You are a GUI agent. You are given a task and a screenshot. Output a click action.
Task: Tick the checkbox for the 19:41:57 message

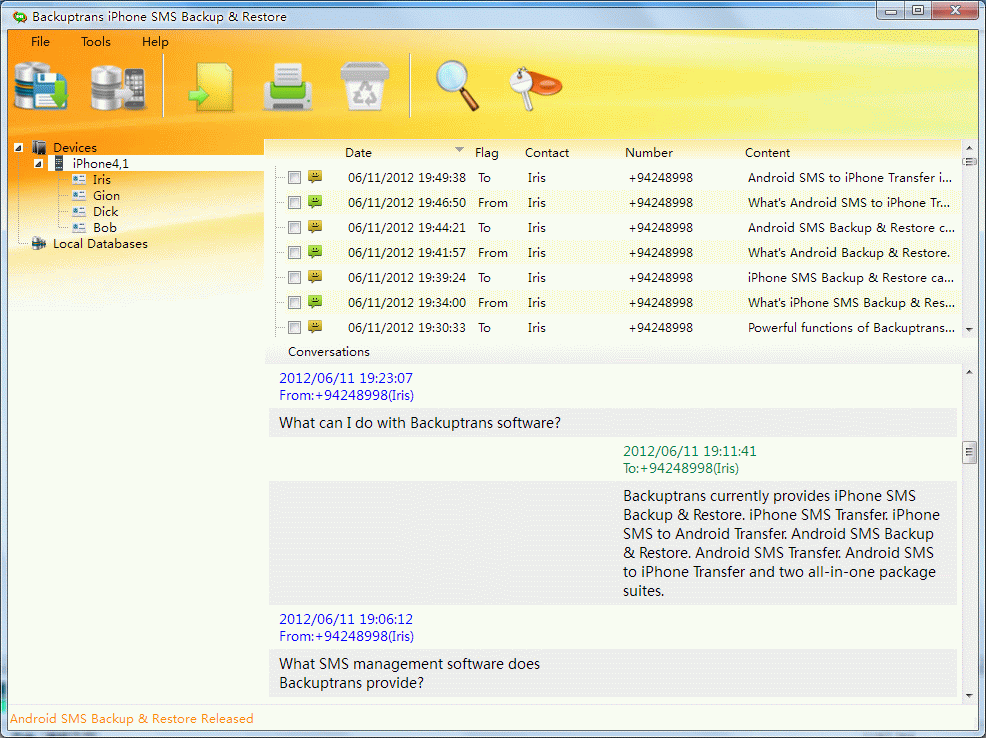click(293, 252)
